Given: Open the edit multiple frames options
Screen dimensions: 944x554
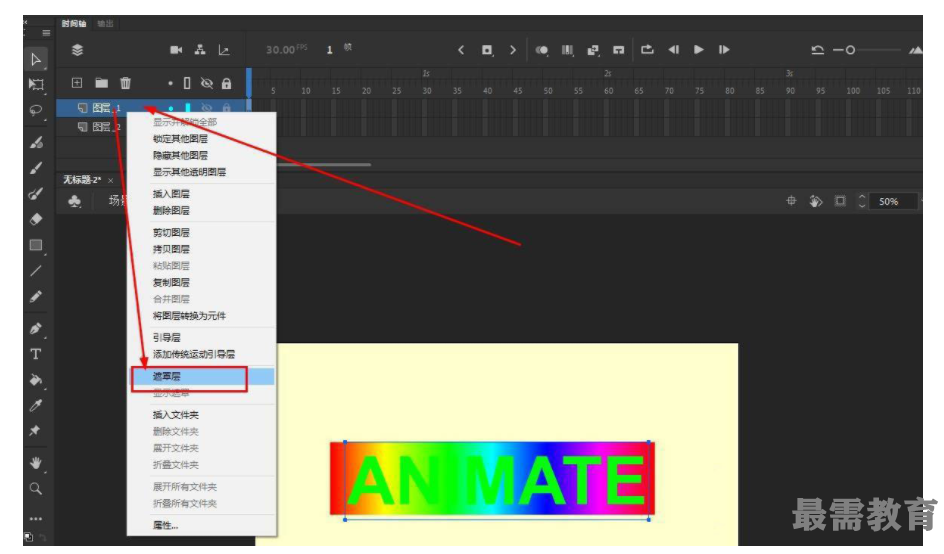Looking at the screenshot, I should pyautogui.click(x=568, y=50).
